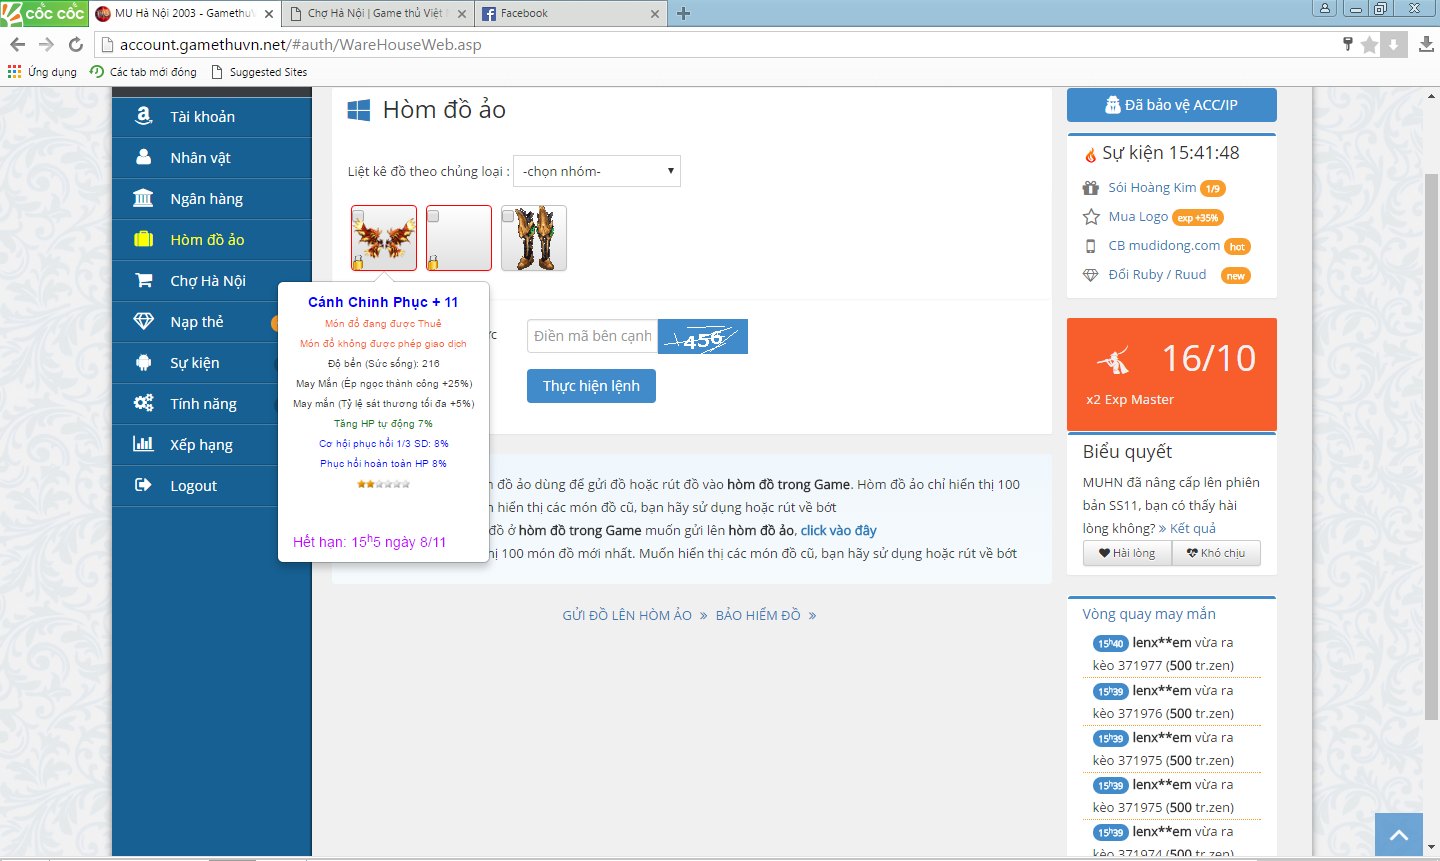Expand GỬI ĐỒ LÊN HÒM ẢO link
Viewport: 1440px width, 861px height.
coord(627,615)
